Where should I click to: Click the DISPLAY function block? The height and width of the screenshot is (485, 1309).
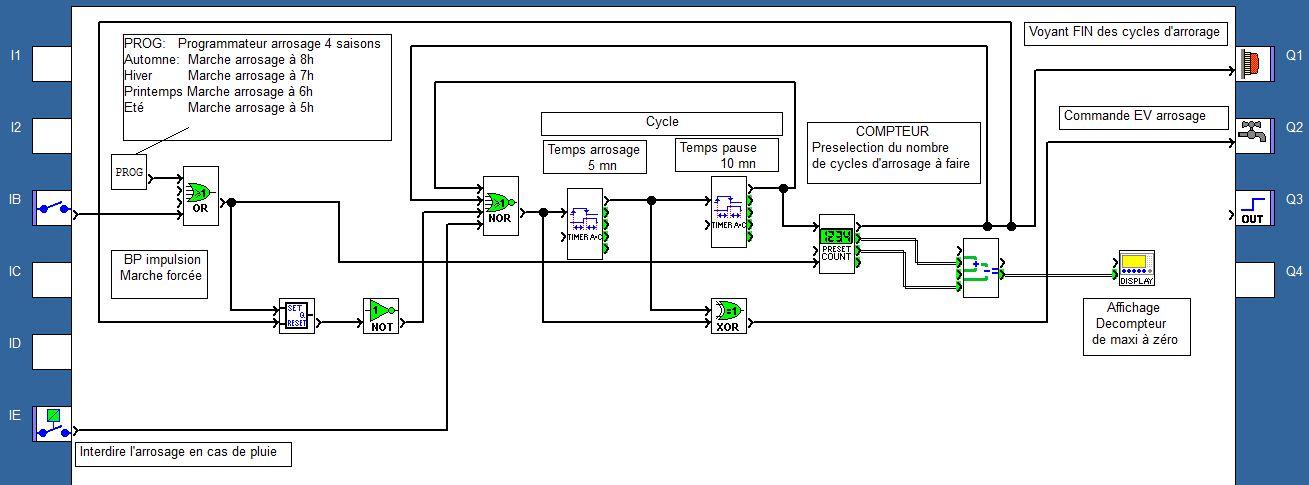[x=1134, y=268]
